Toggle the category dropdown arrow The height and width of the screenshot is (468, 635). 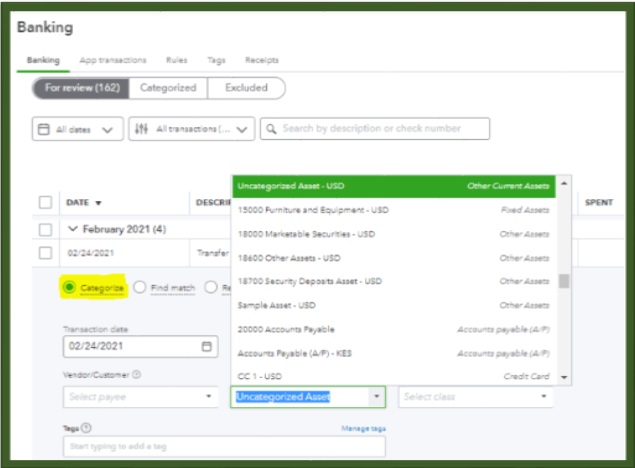pyautogui.click(x=377, y=396)
